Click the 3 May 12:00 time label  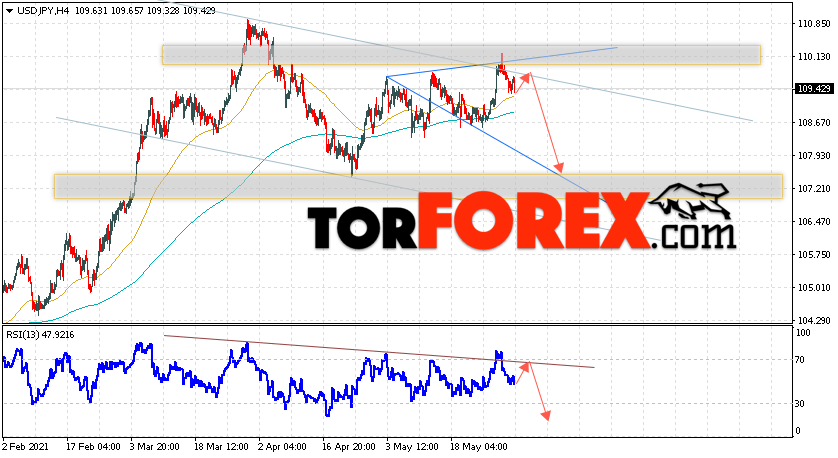pyautogui.click(x=412, y=446)
